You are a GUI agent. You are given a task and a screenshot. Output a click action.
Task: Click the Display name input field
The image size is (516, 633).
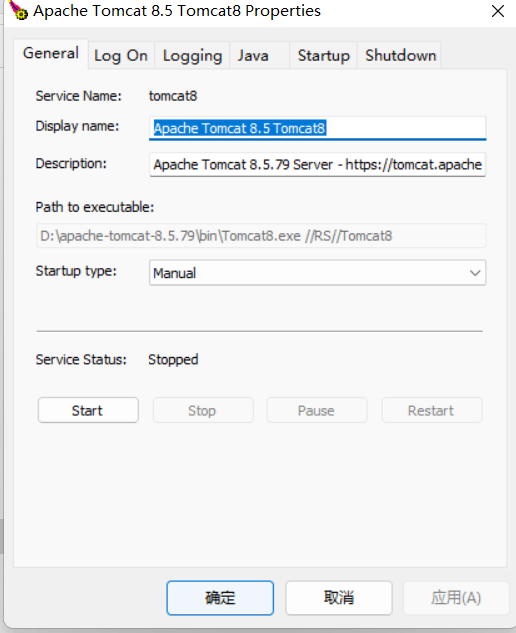coord(317,128)
